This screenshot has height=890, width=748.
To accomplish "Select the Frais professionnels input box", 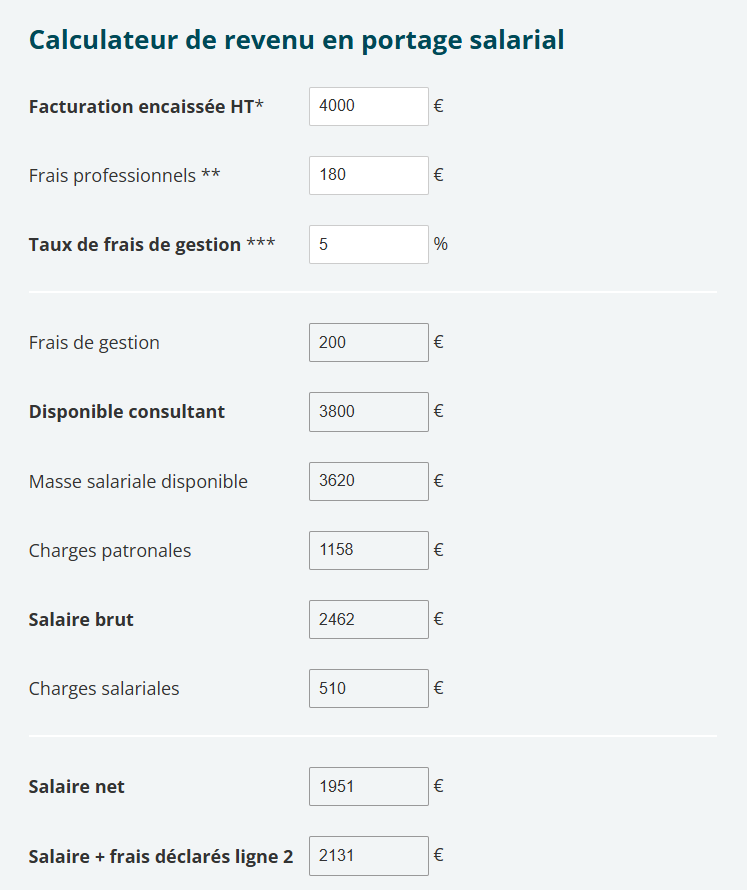I will pyautogui.click(x=368, y=175).
